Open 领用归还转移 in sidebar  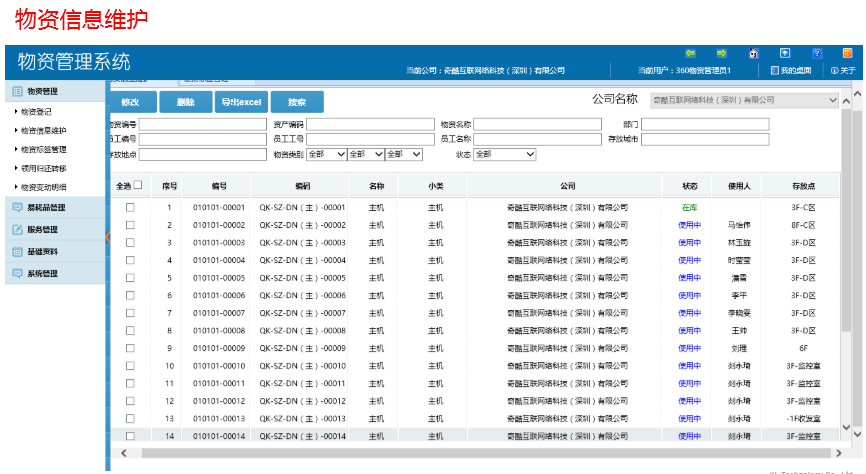(43, 168)
